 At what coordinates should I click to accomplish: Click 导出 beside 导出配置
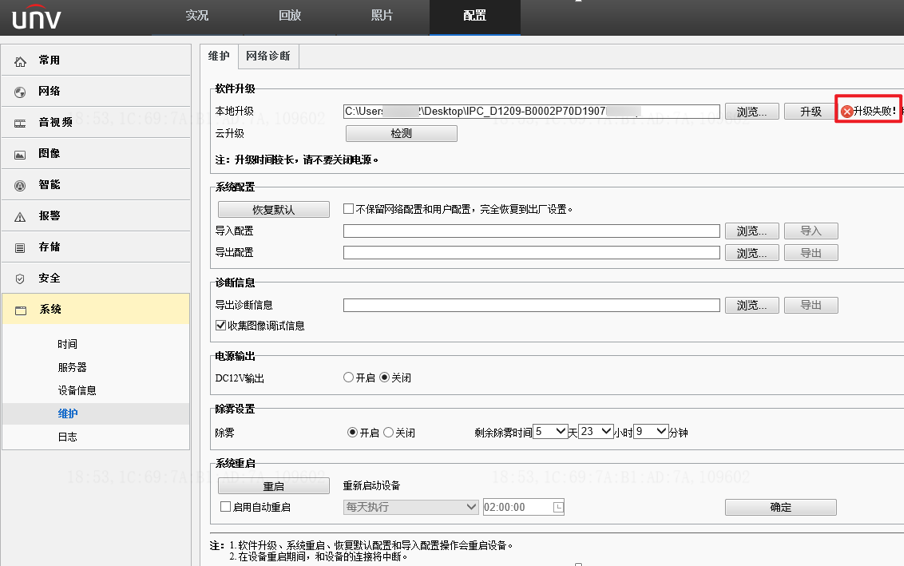pyautogui.click(x=811, y=253)
